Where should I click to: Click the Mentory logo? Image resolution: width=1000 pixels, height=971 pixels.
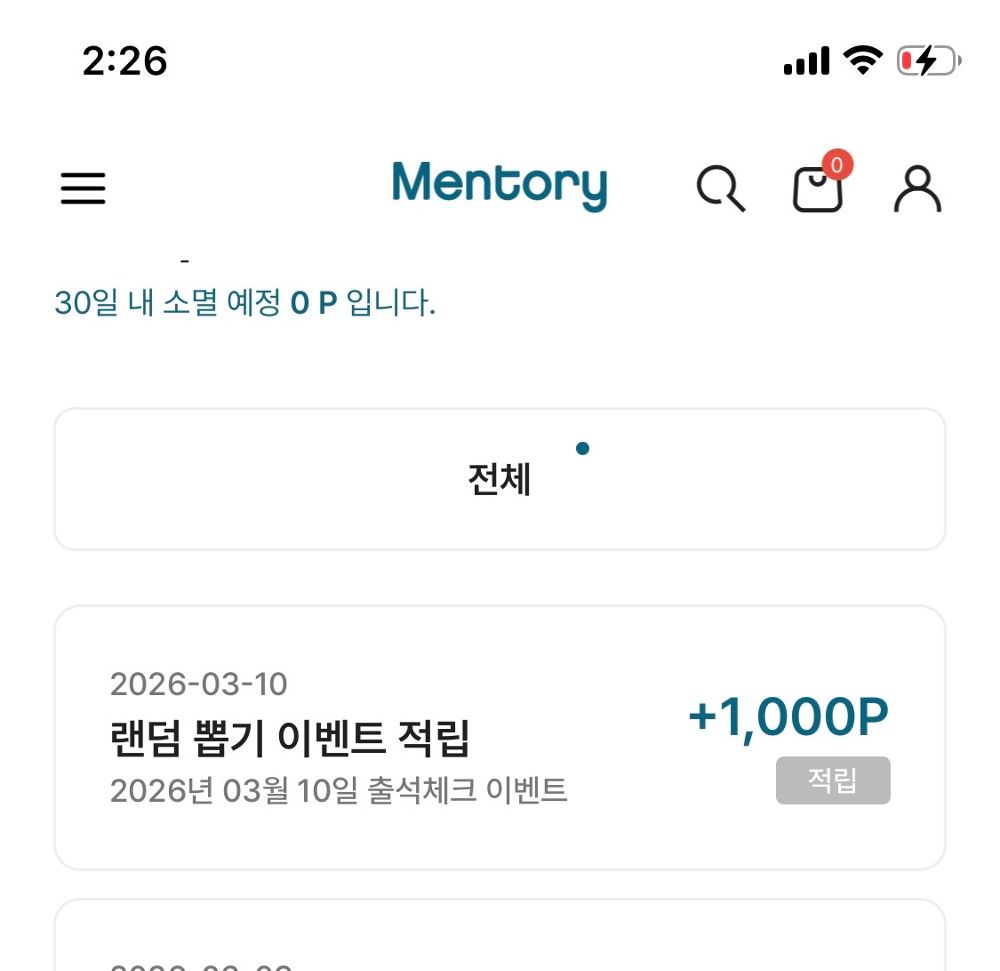pos(500,186)
